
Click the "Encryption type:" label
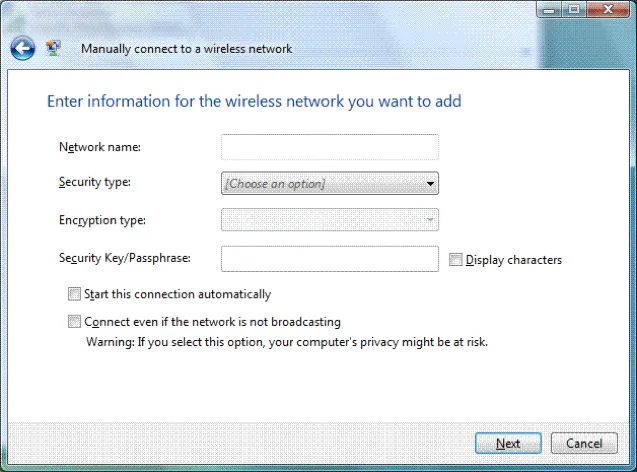pos(103,219)
